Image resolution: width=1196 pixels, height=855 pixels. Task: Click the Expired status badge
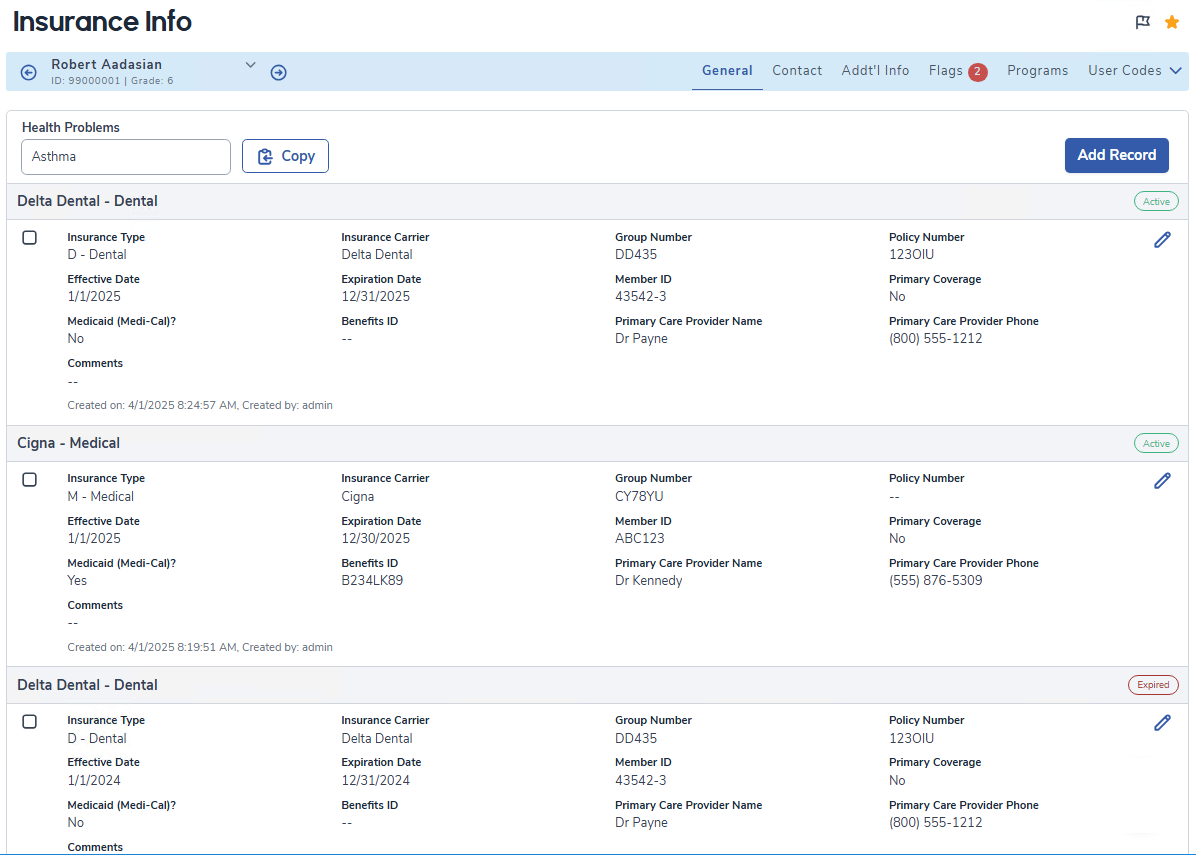(x=1153, y=685)
